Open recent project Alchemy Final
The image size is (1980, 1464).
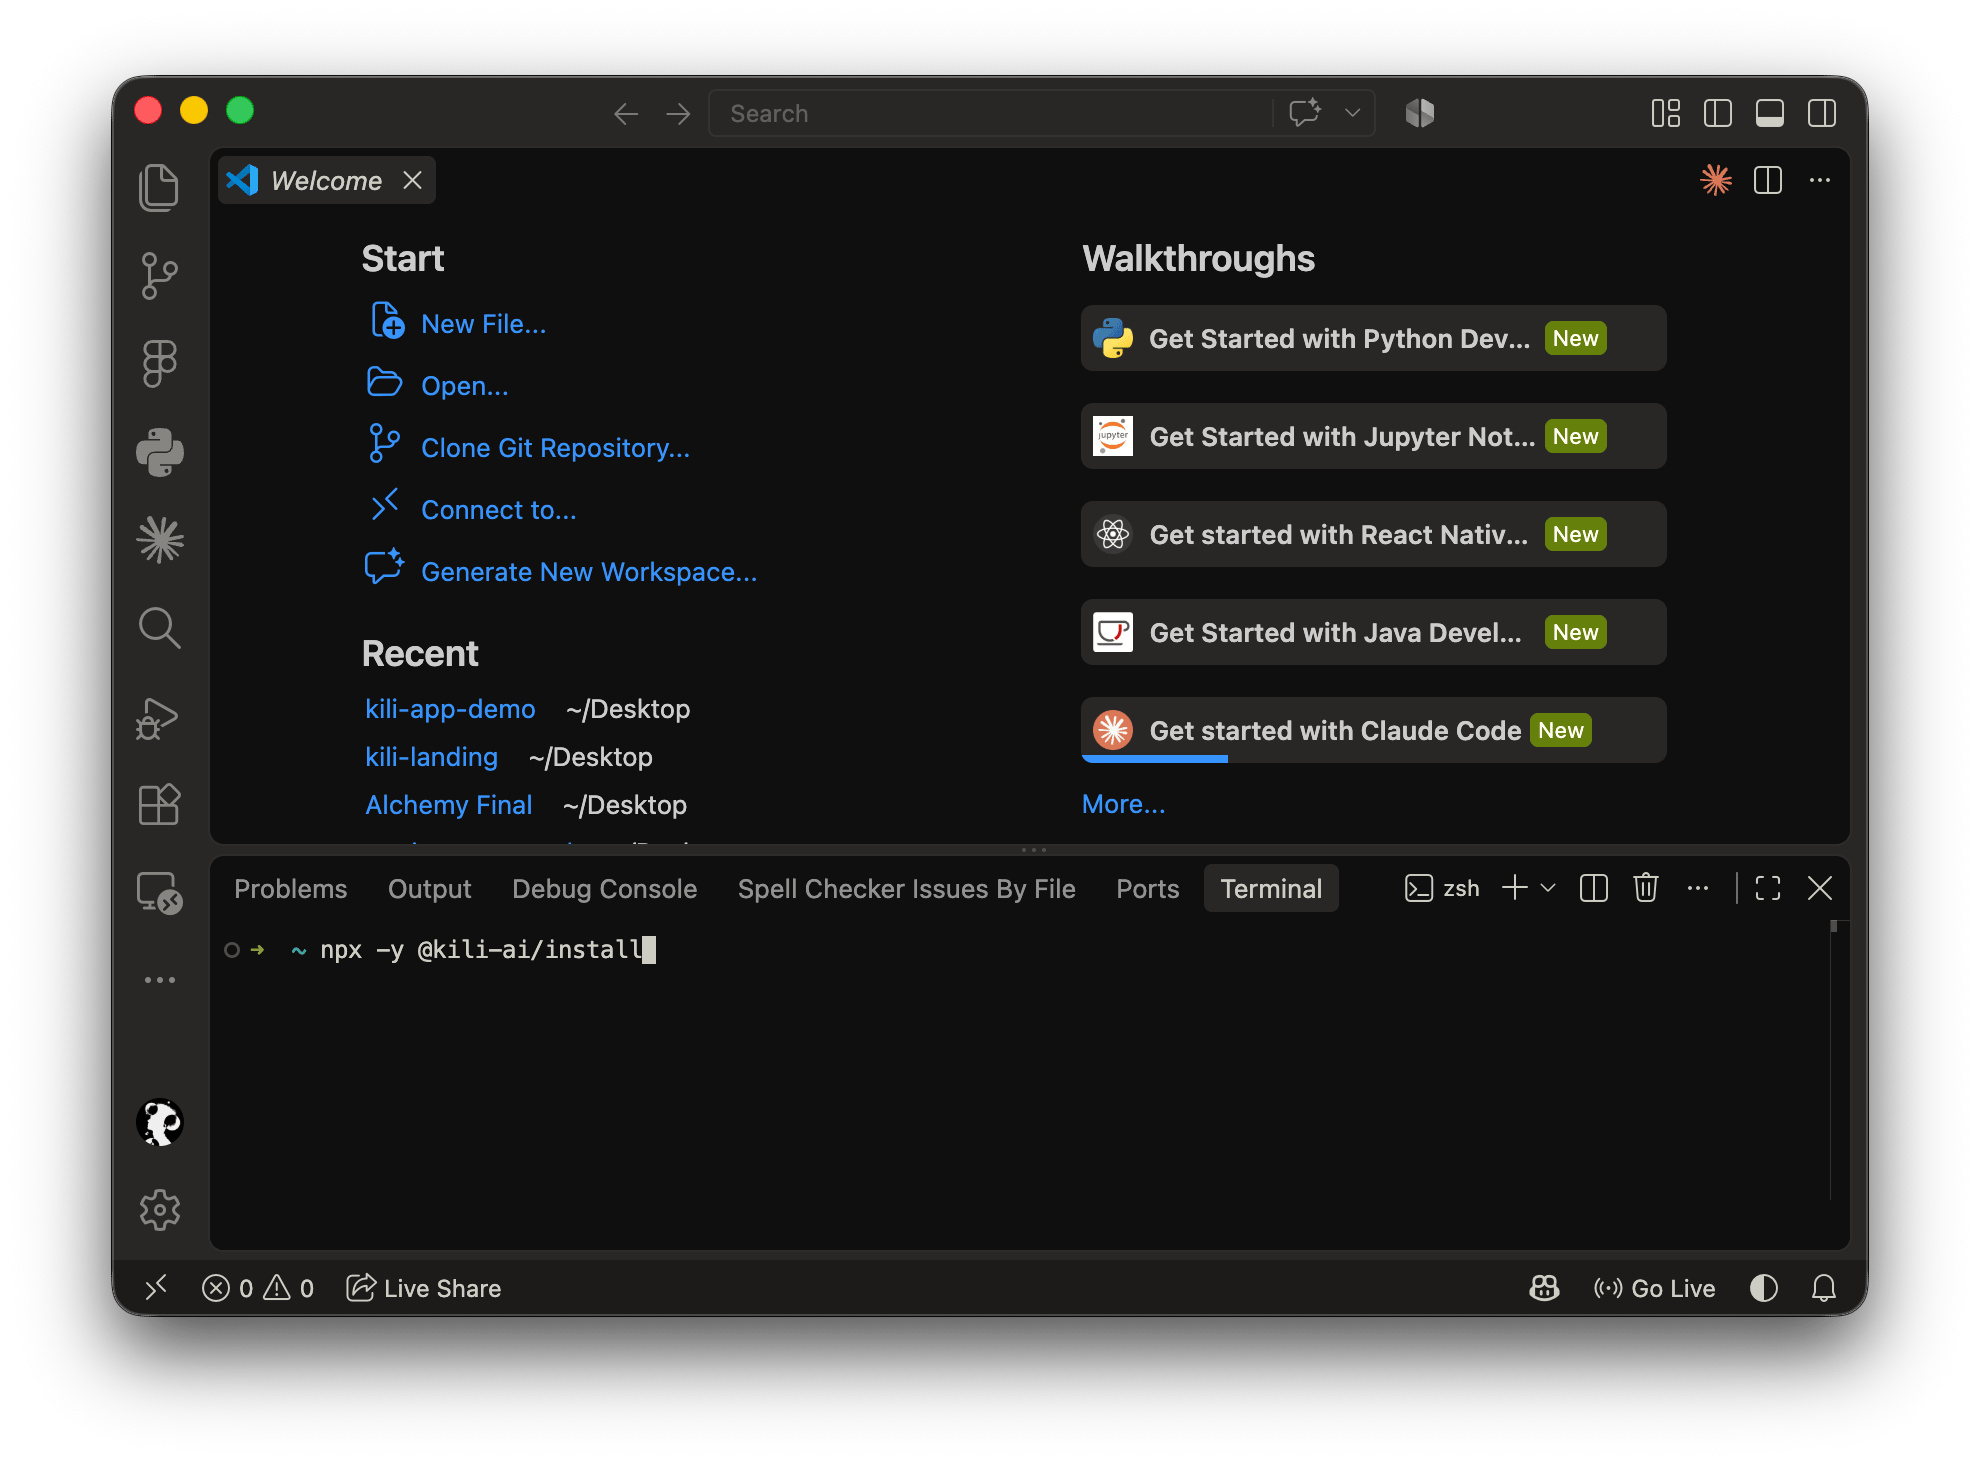coord(448,805)
